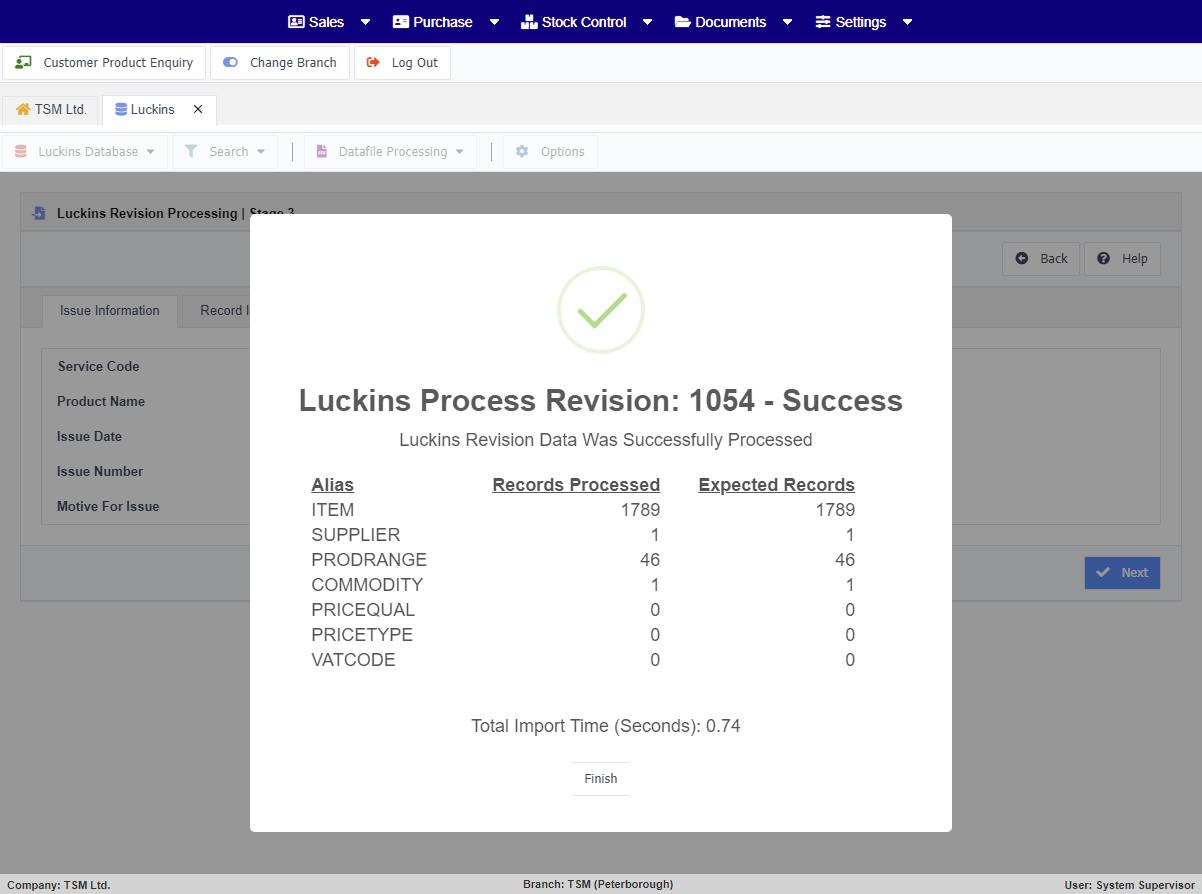Click the database icon on Luckins tab
The width and height of the screenshot is (1202, 894).
[121, 109]
